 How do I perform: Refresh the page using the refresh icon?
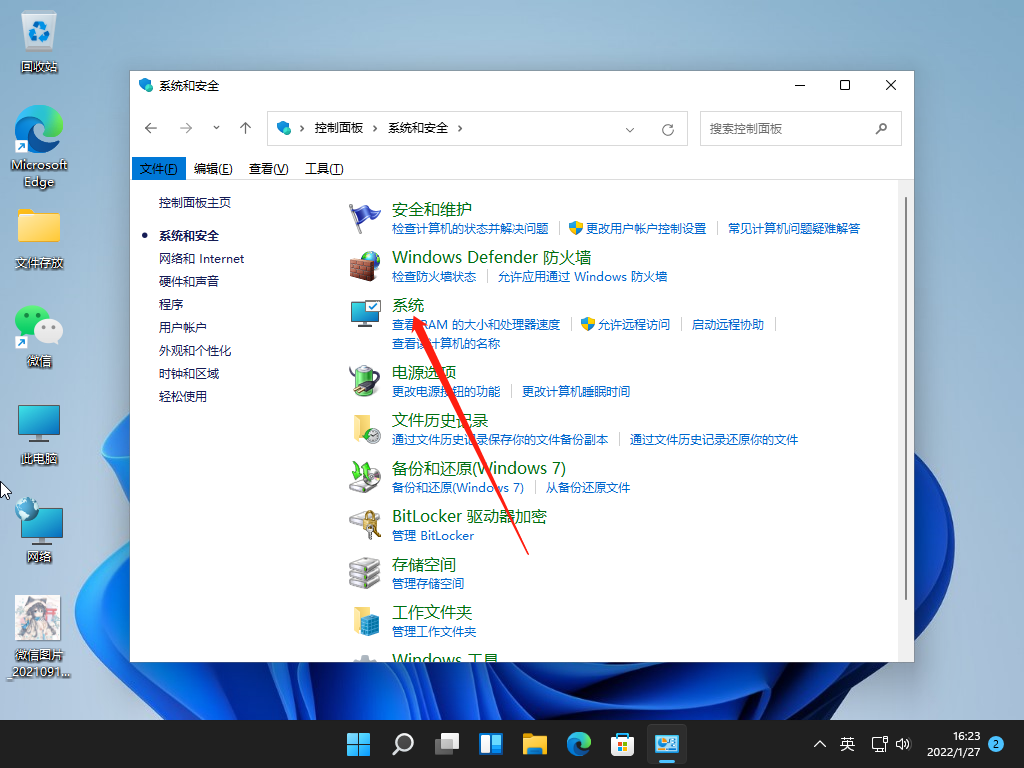click(667, 128)
